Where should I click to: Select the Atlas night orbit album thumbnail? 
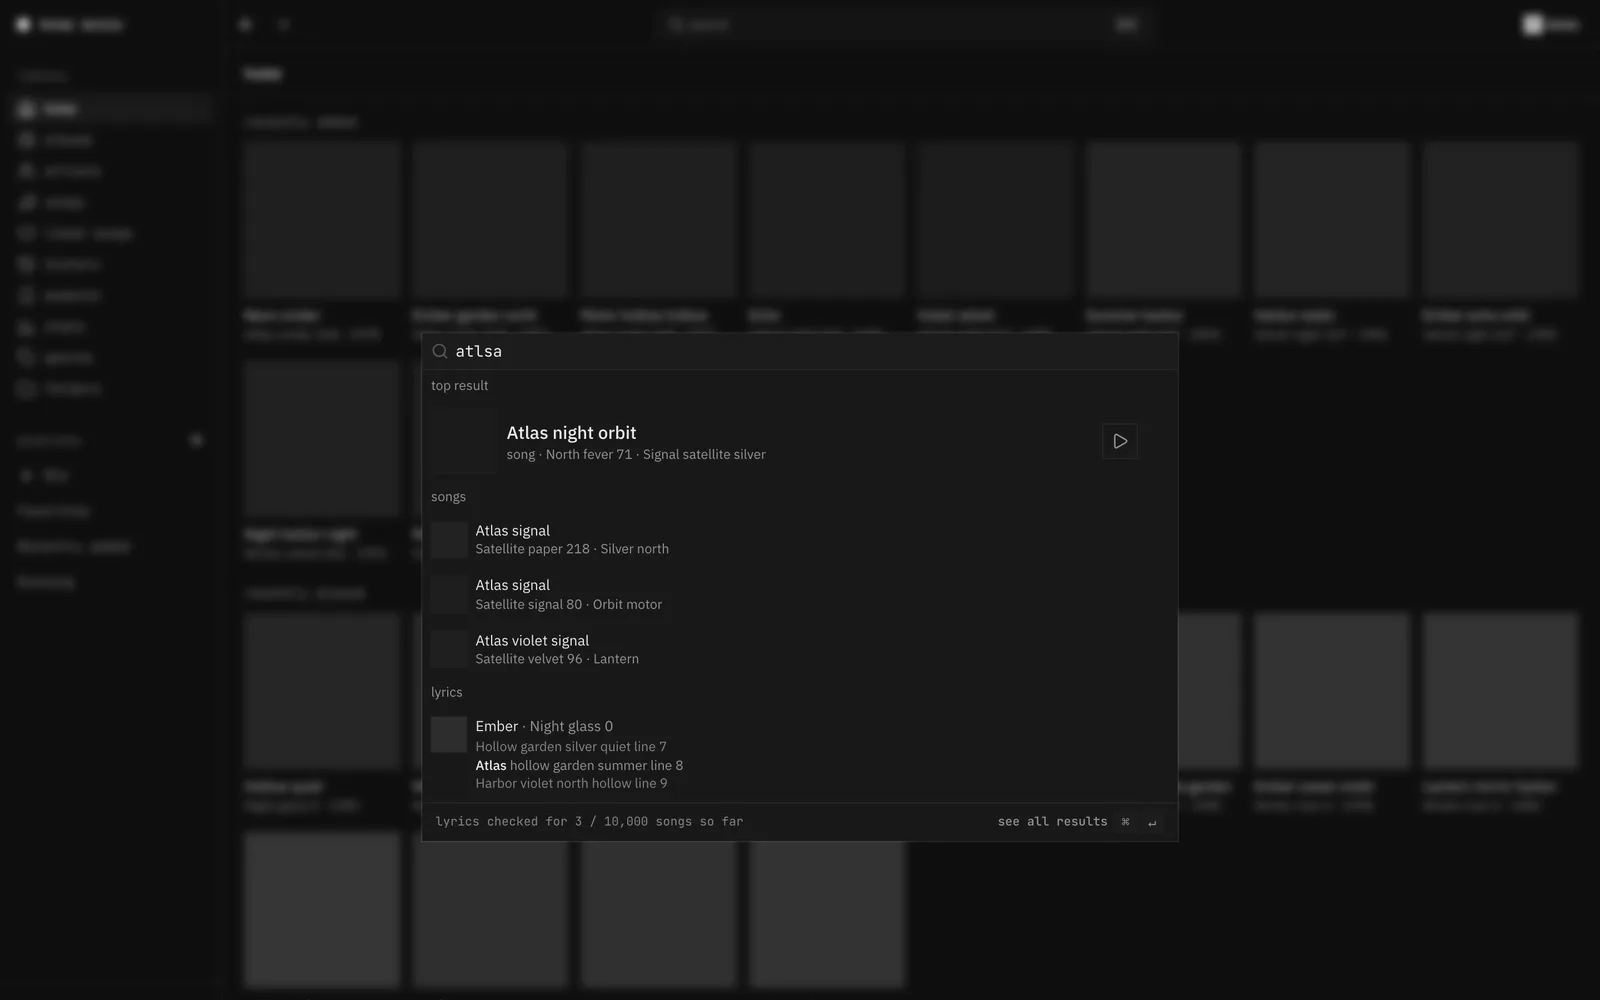pyautogui.click(x=464, y=441)
